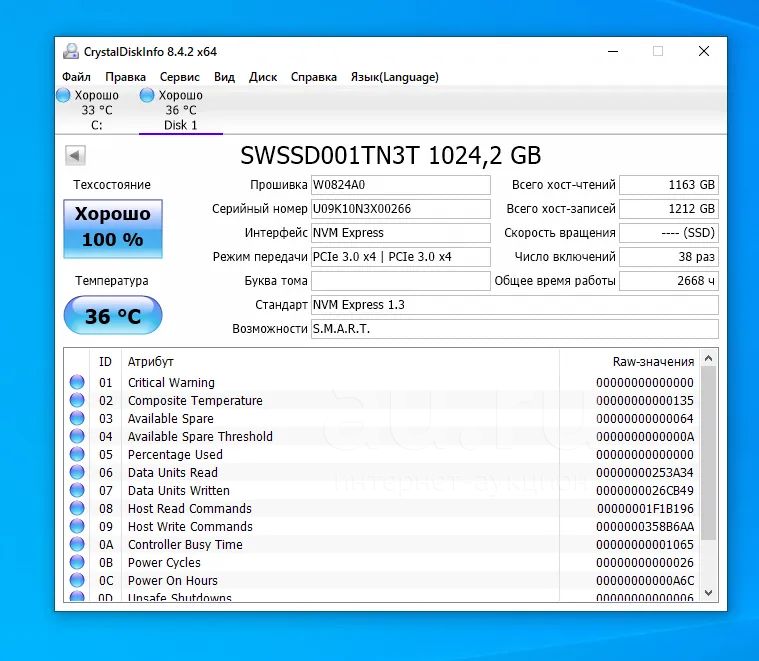Select the Composite Temperature attribute row
Image resolution: width=759 pixels, height=661 pixels.
click(x=382, y=400)
